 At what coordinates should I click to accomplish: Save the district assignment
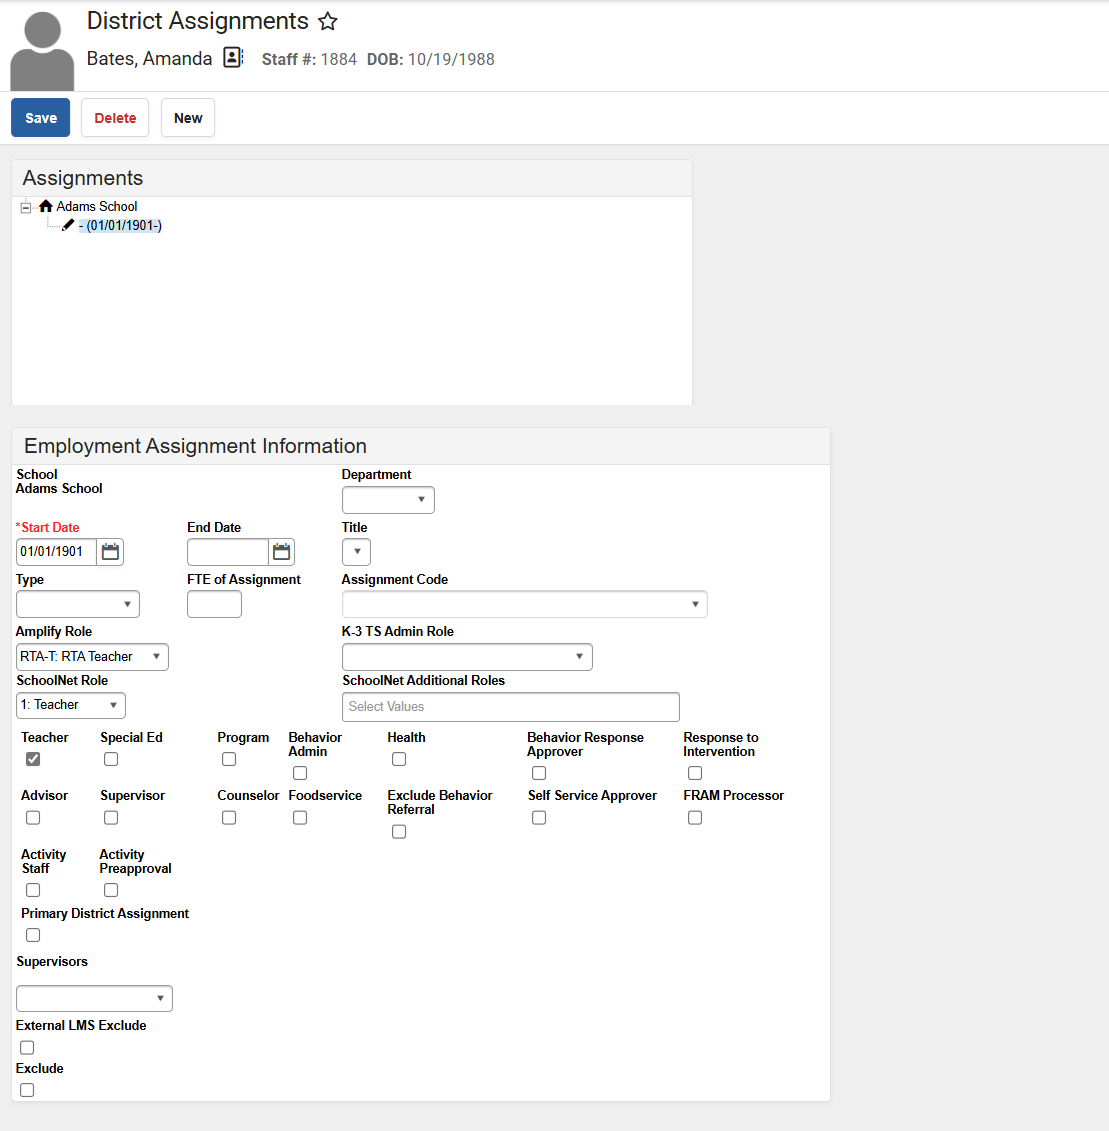click(x=40, y=118)
